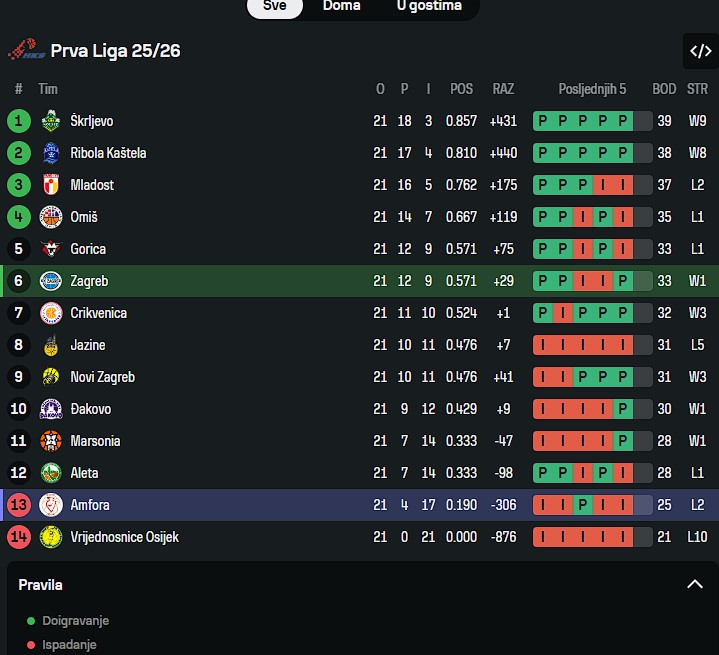This screenshot has width=719, height=655.
Task: Click the Jazine last five form bar
Action: coord(592,345)
